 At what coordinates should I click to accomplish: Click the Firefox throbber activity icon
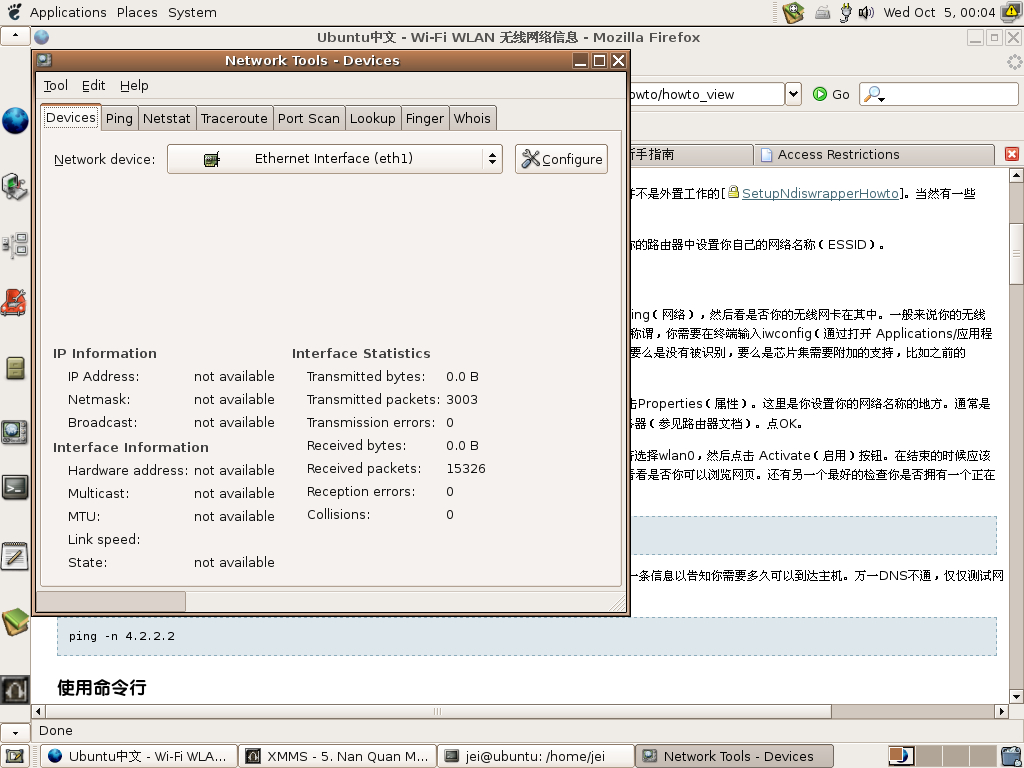tap(1014, 63)
